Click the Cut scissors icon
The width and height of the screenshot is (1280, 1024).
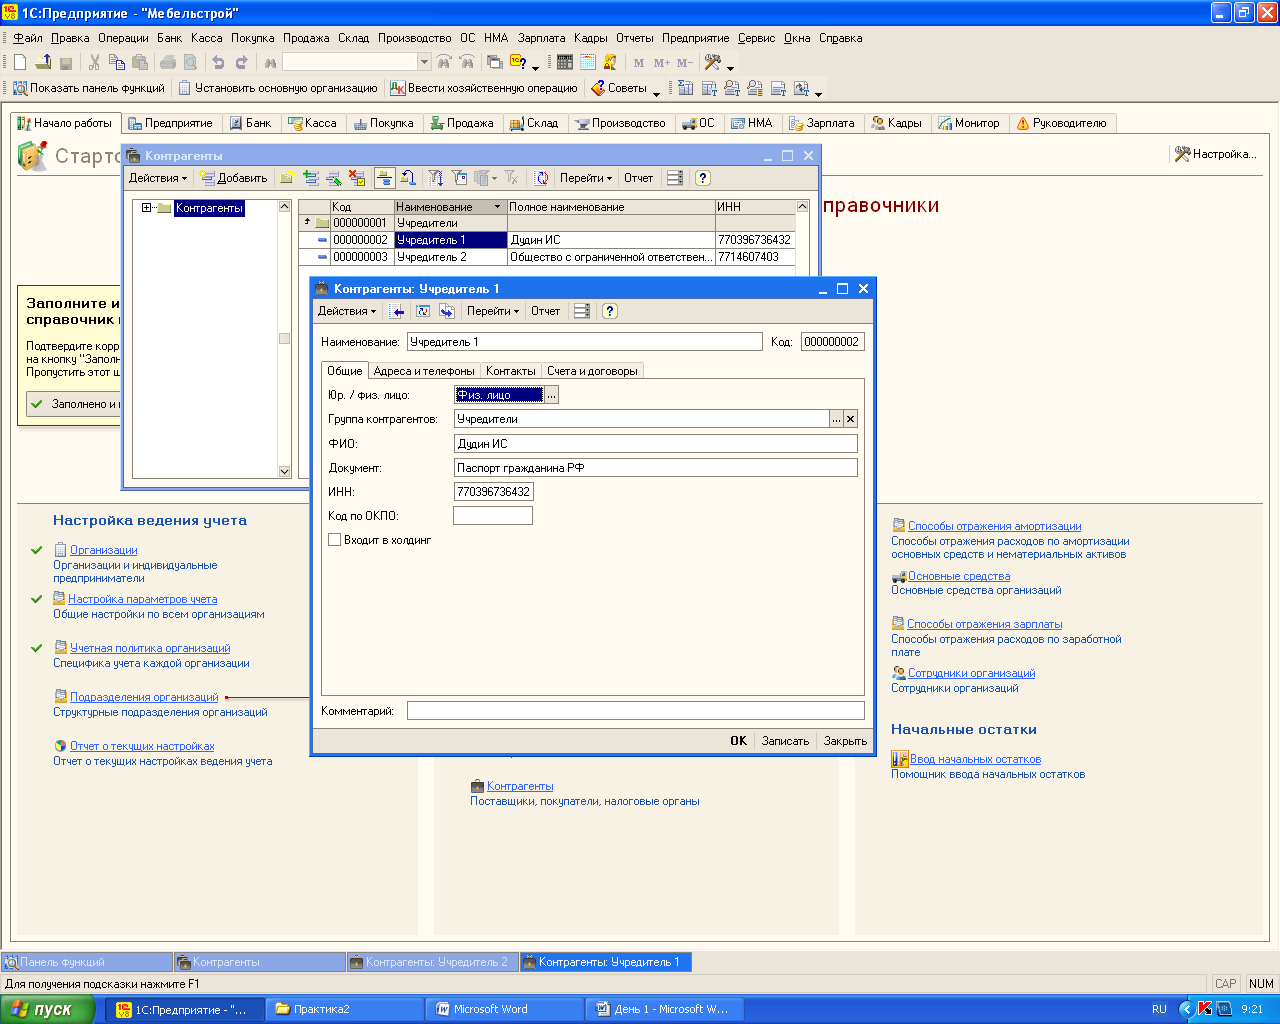coord(94,62)
